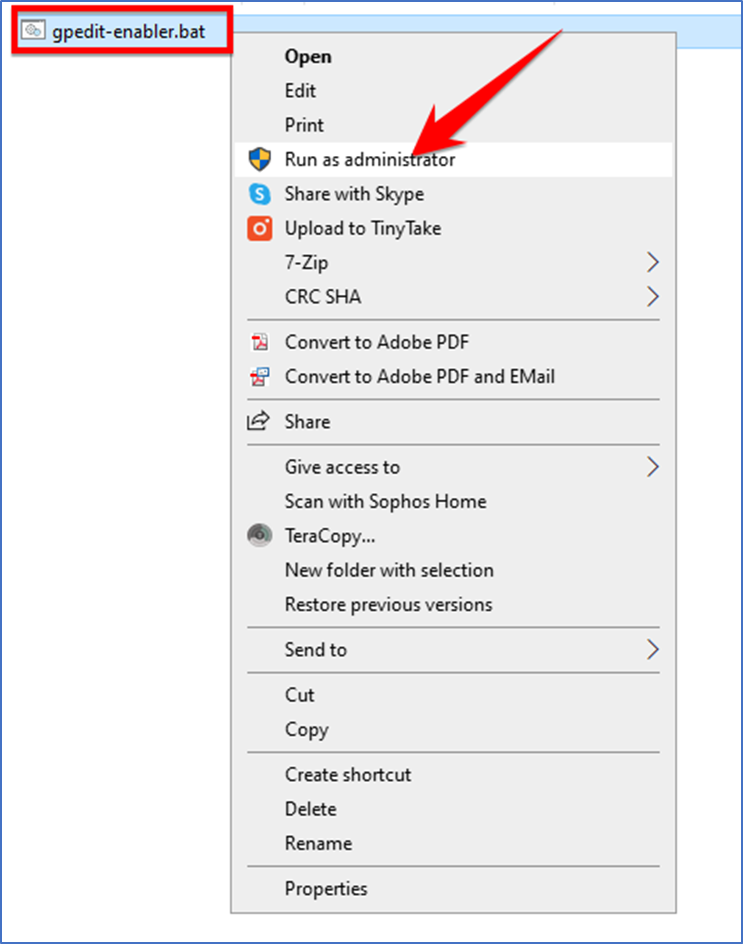Choose Print from the context menu
The width and height of the screenshot is (743, 944).
tap(304, 125)
